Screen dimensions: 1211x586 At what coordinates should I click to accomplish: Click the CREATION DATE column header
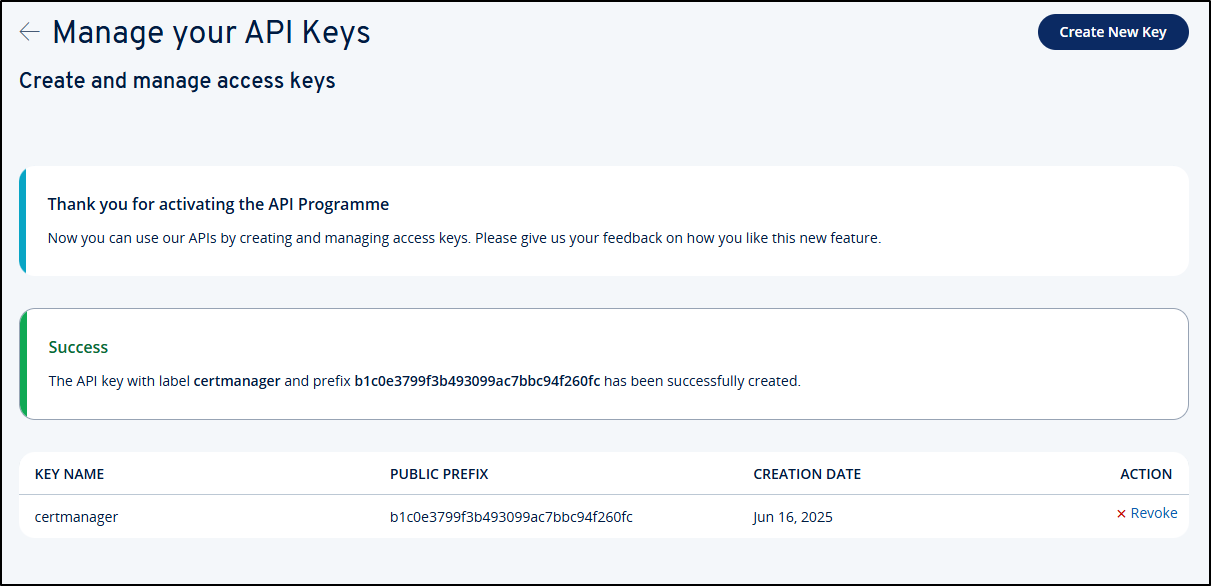point(807,474)
